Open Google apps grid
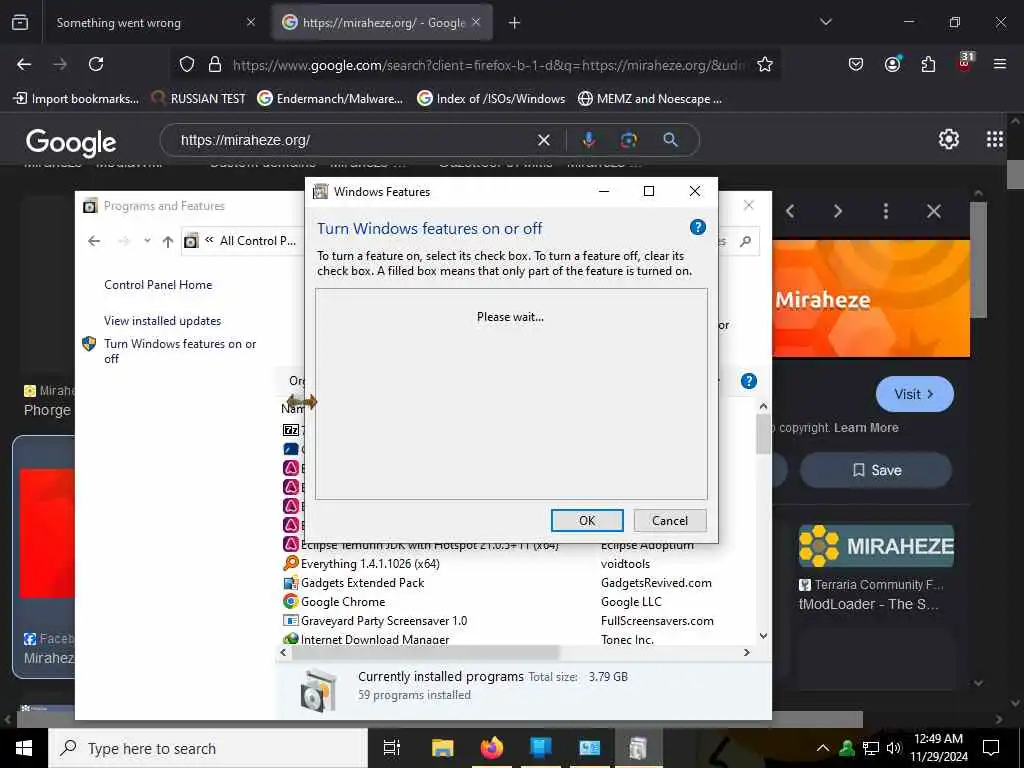The height and width of the screenshot is (768, 1024). (995, 139)
